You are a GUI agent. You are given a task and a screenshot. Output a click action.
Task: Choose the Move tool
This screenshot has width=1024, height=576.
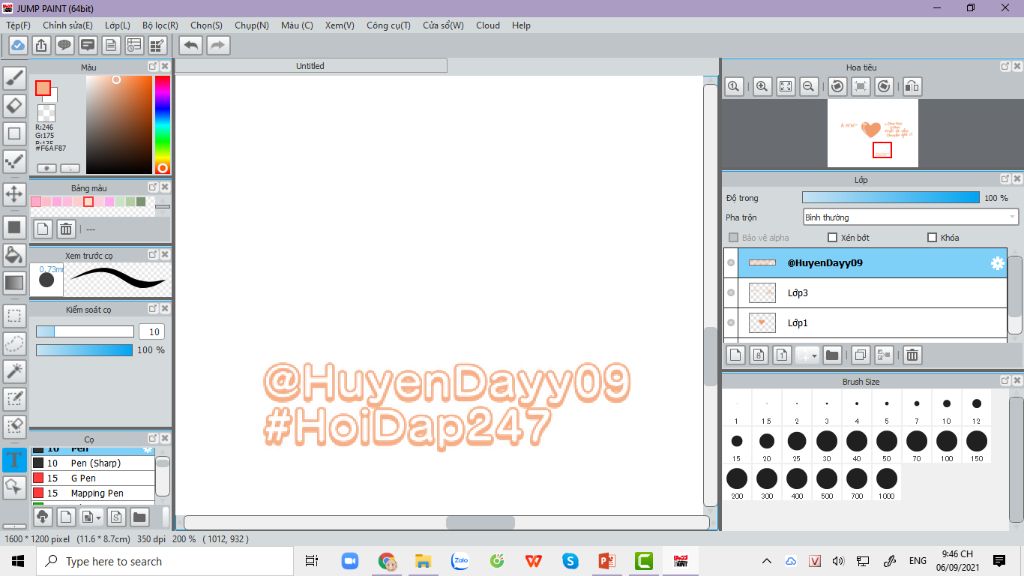pyautogui.click(x=14, y=193)
